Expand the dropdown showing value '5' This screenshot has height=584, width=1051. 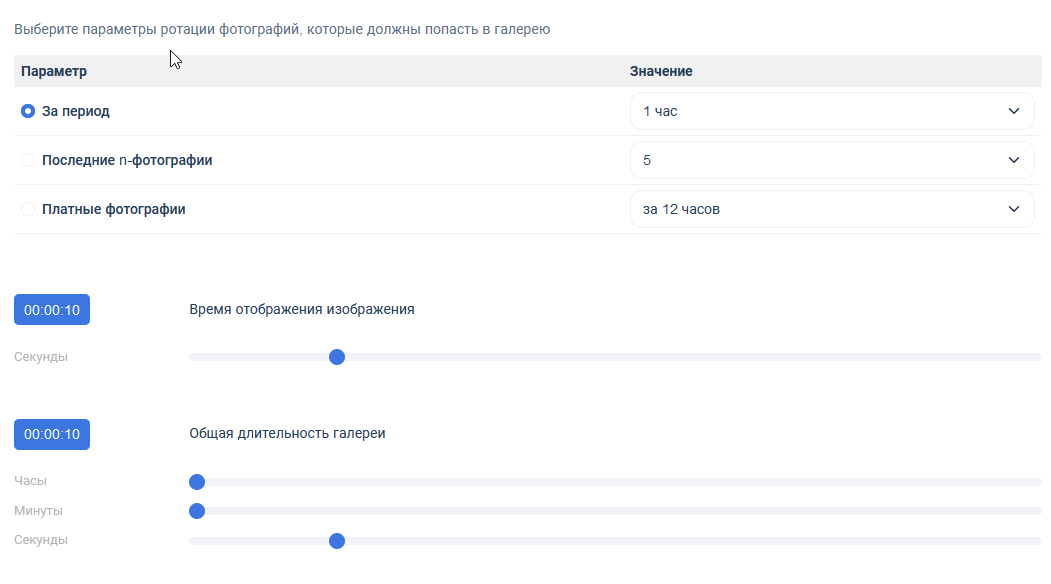(831, 160)
